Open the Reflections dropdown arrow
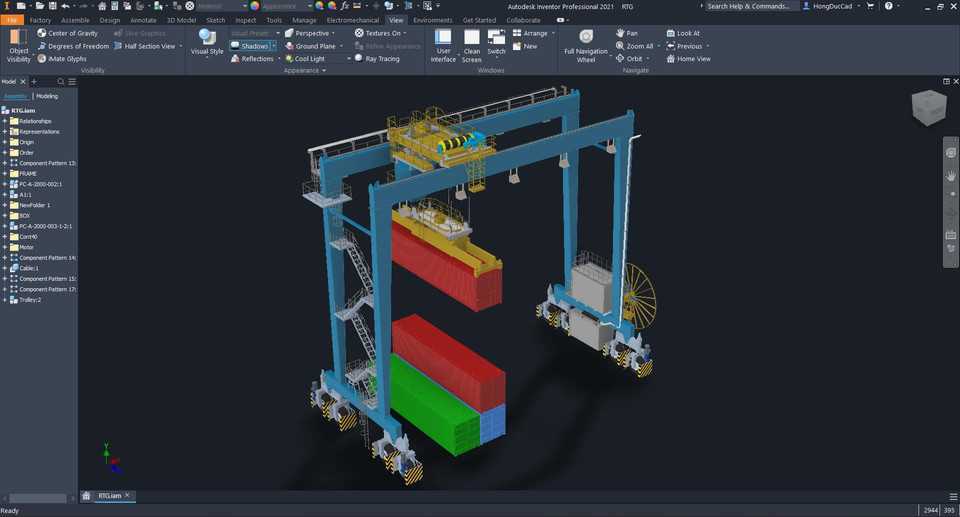This screenshot has height=517, width=960. [279, 59]
